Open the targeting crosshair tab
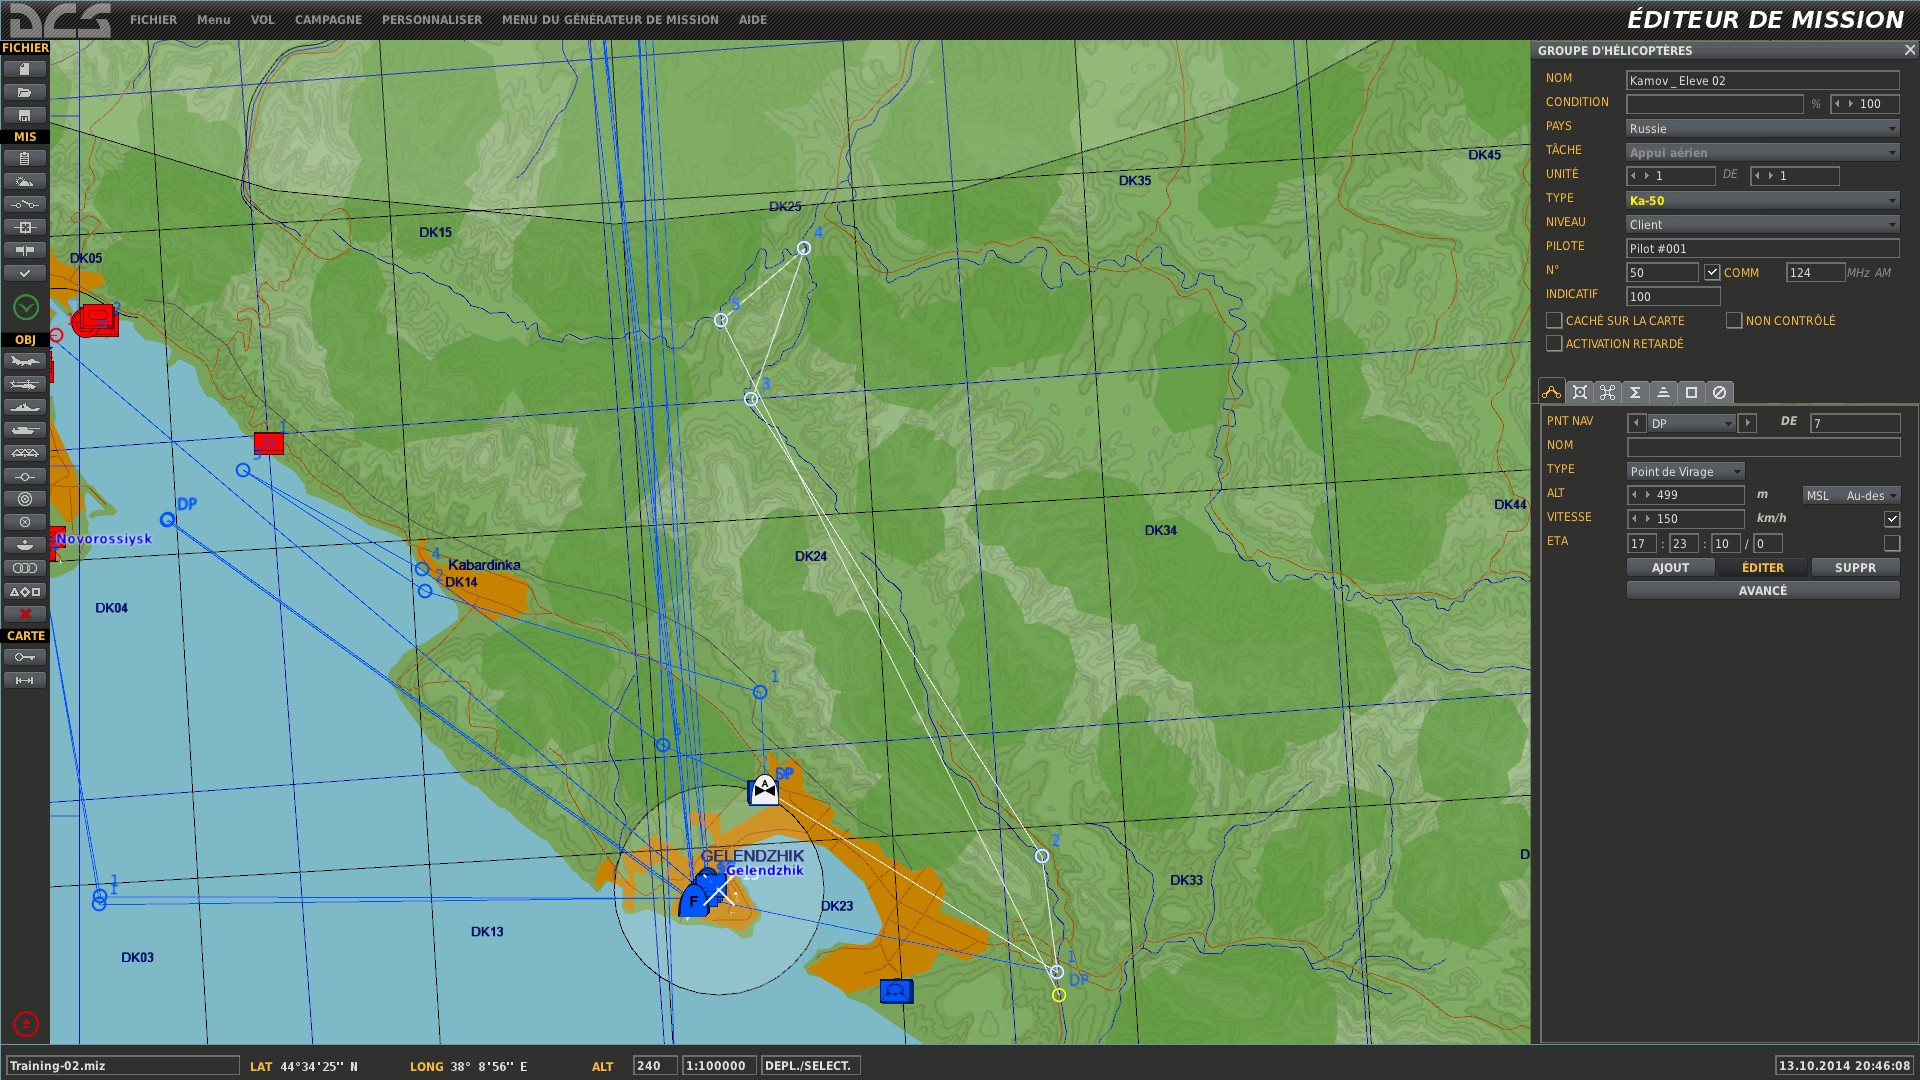 click(x=1580, y=392)
